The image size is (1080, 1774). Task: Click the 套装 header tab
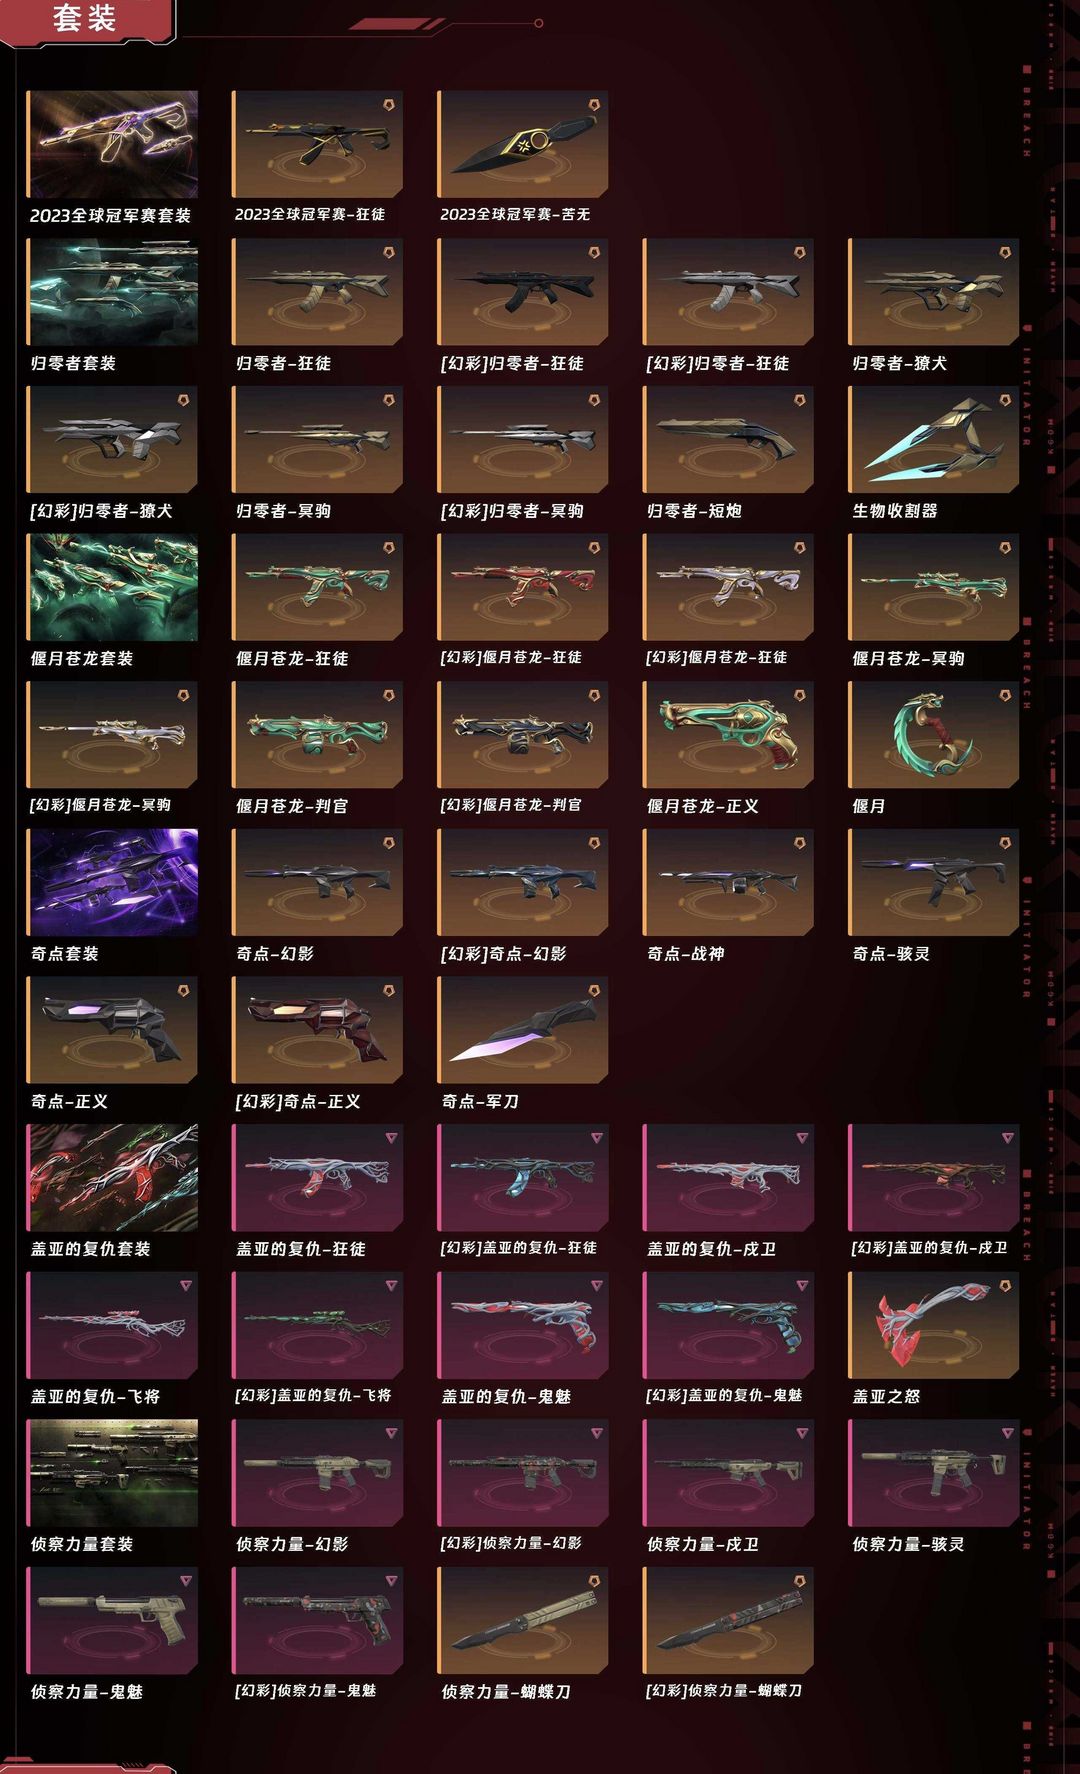click(85, 19)
